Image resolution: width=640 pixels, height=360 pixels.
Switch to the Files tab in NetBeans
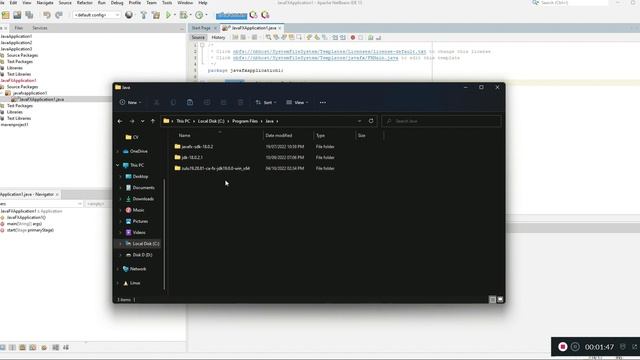pyautogui.click(x=19, y=28)
